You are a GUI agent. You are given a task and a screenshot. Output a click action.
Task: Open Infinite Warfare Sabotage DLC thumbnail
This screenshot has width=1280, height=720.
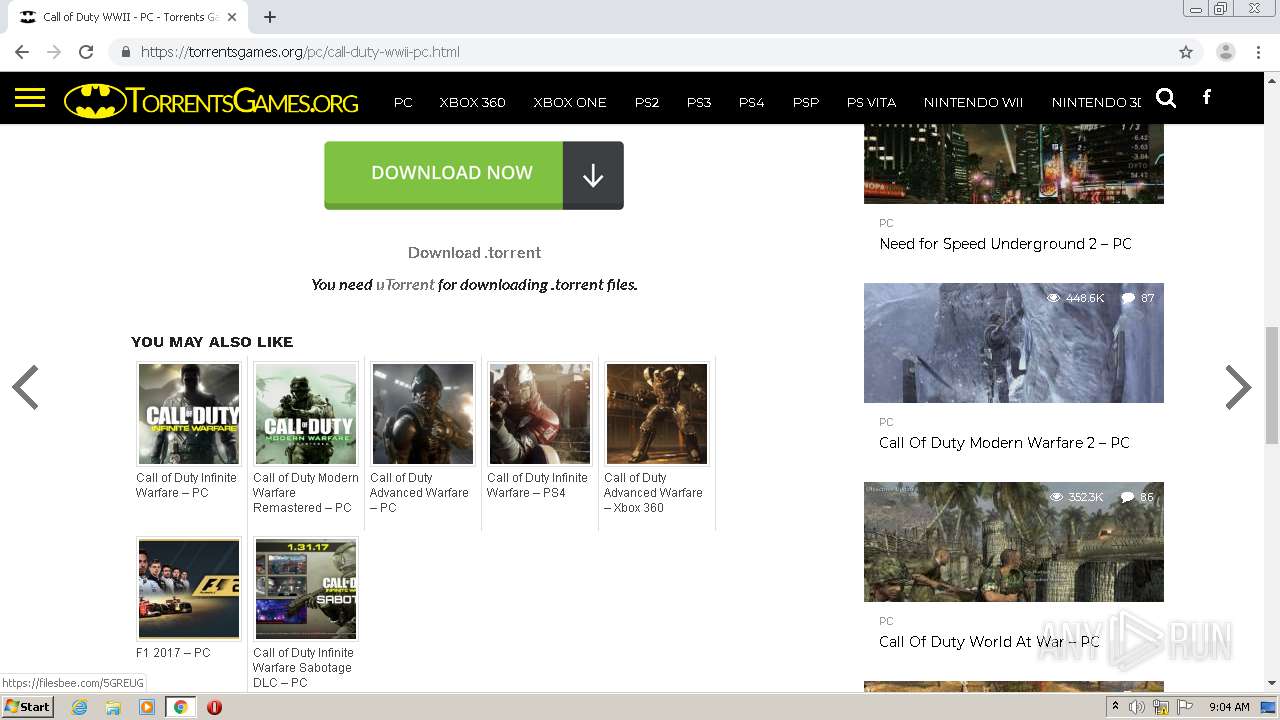306,589
